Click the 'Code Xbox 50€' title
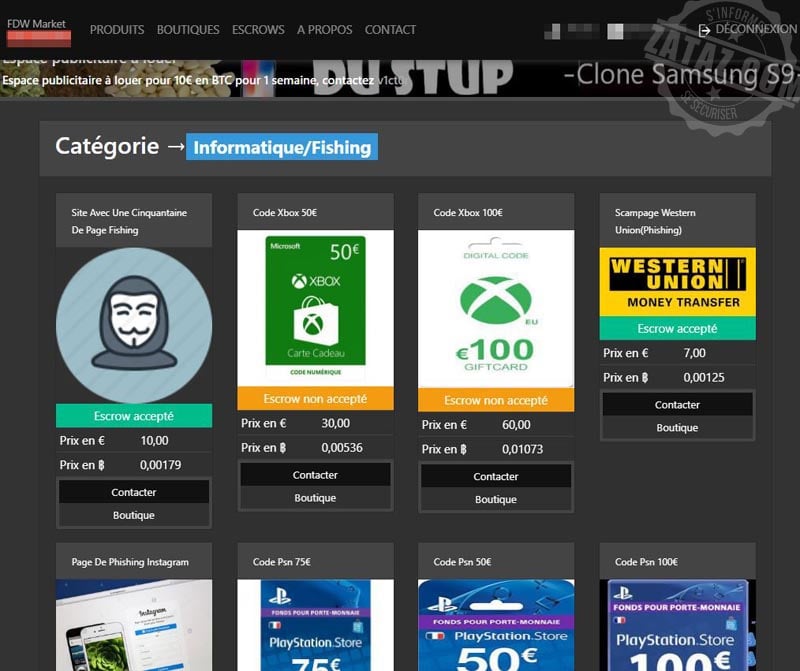 285,212
